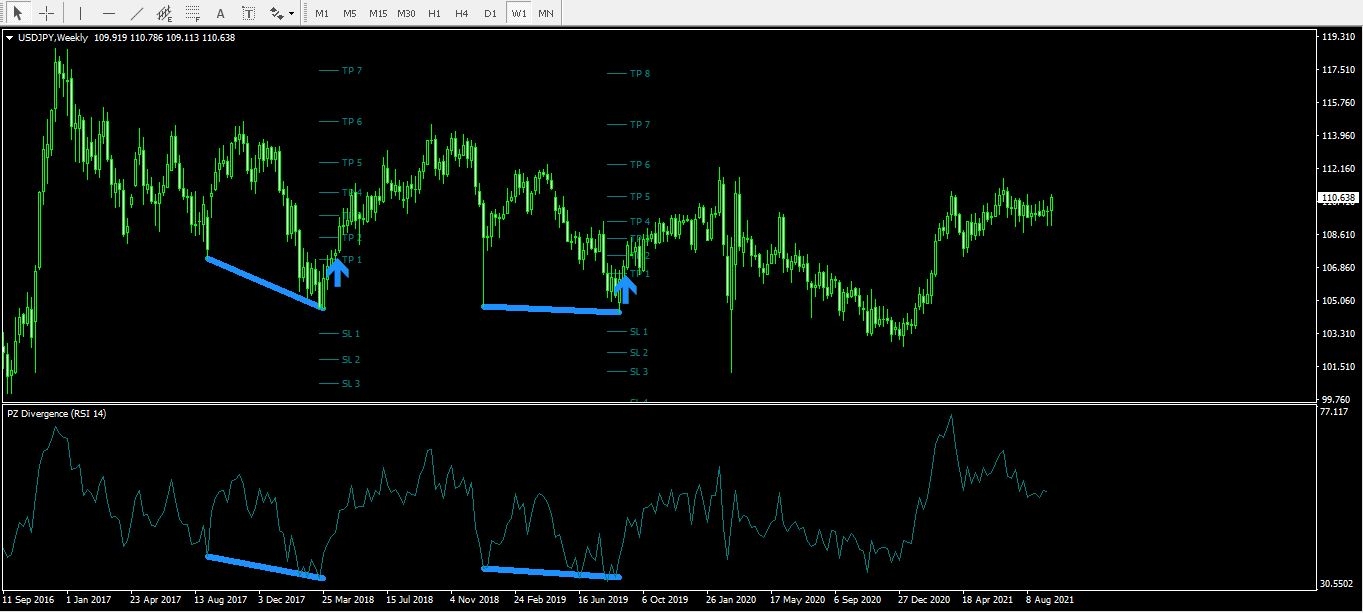Switch to the H4 timeframe

(x=461, y=14)
